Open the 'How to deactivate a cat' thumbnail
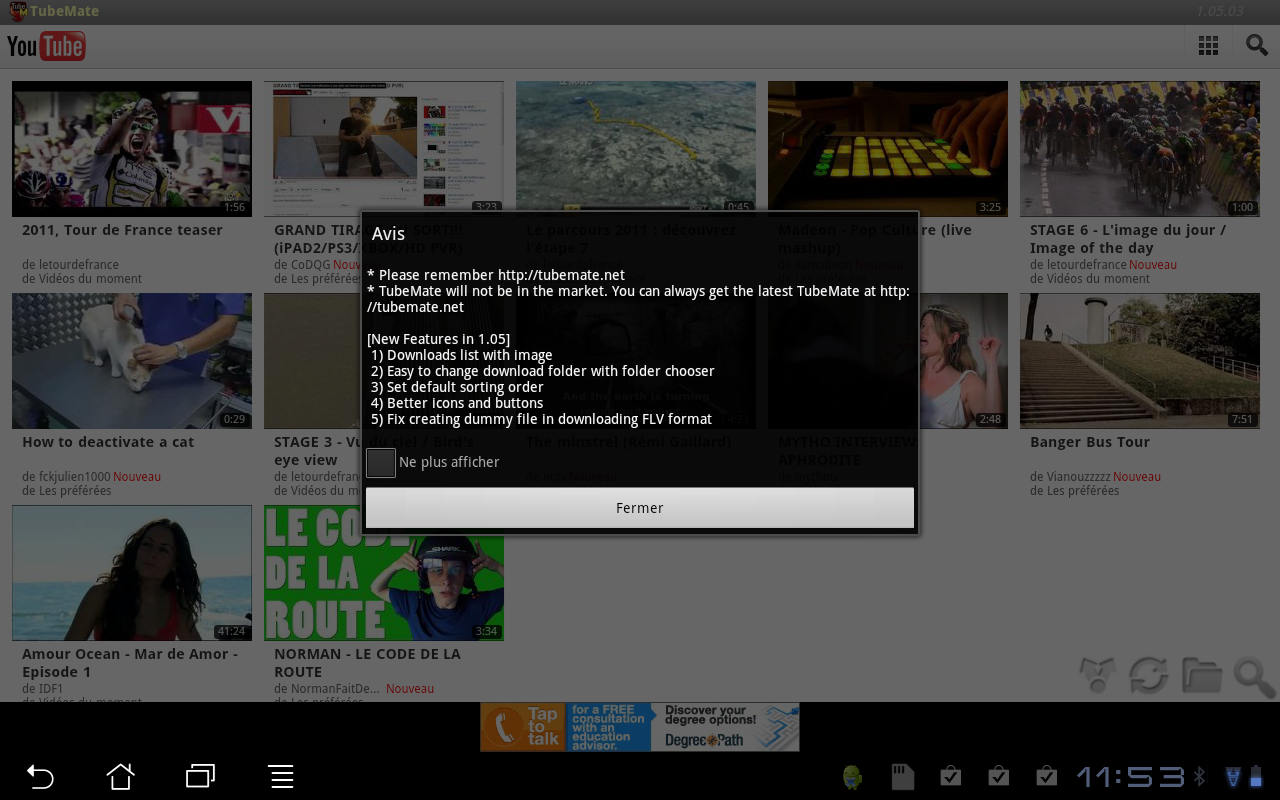The height and width of the screenshot is (800, 1280). [x=132, y=361]
